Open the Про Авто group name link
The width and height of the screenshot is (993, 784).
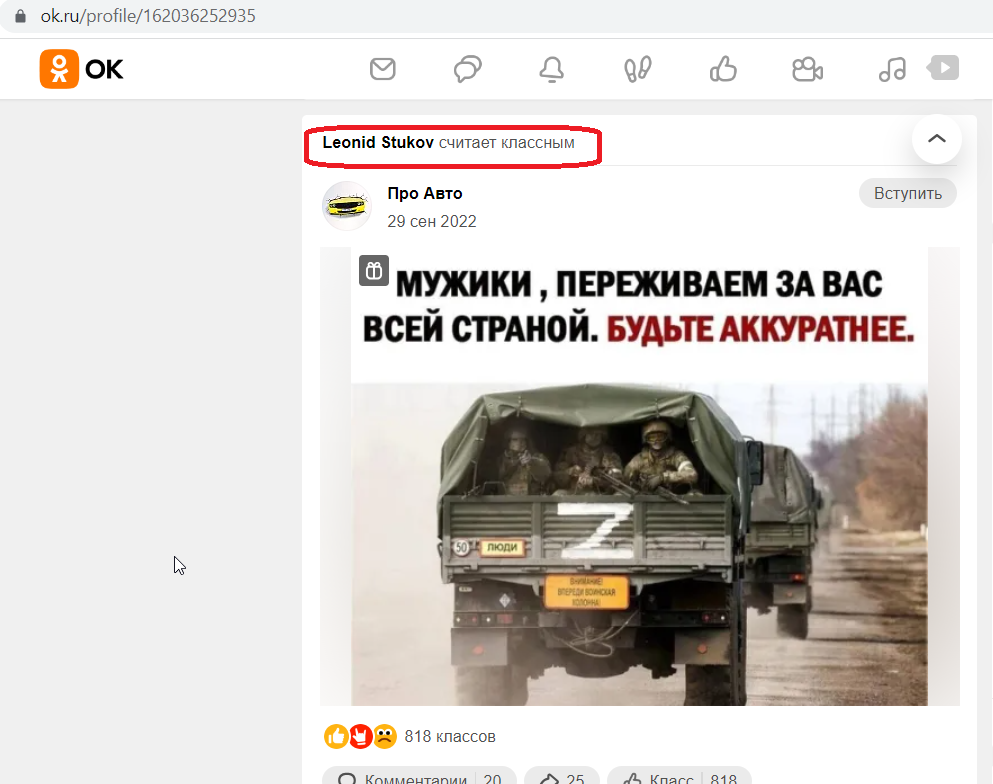425,193
